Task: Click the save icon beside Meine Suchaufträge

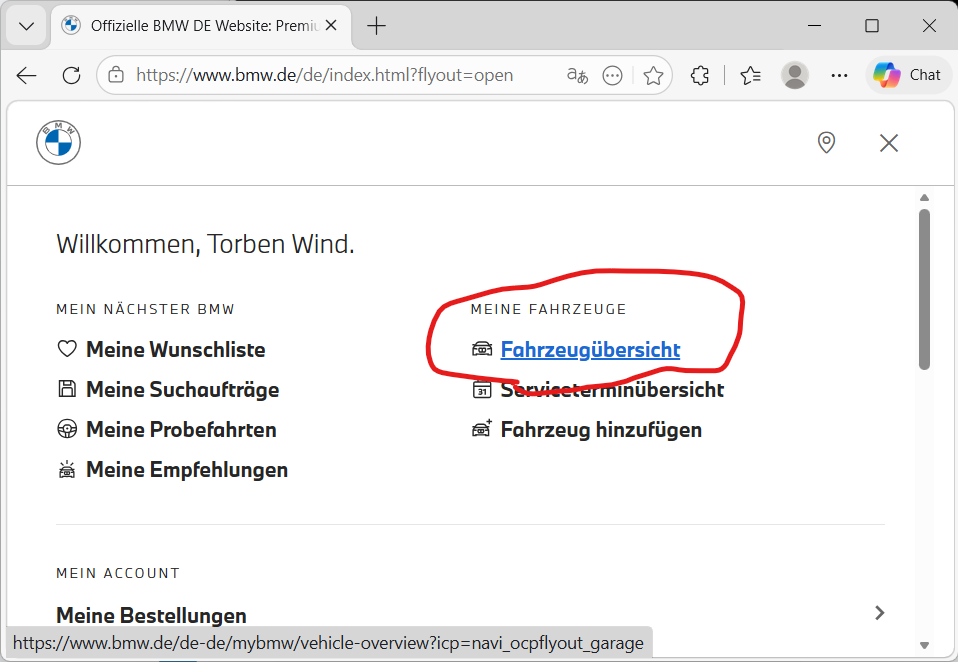Action: click(66, 389)
